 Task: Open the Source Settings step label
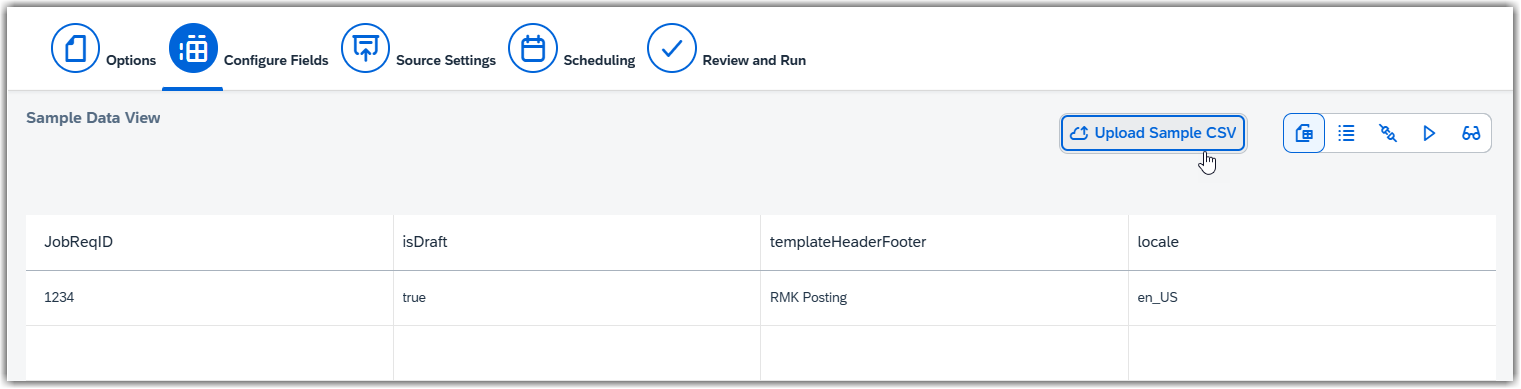[446, 60]
